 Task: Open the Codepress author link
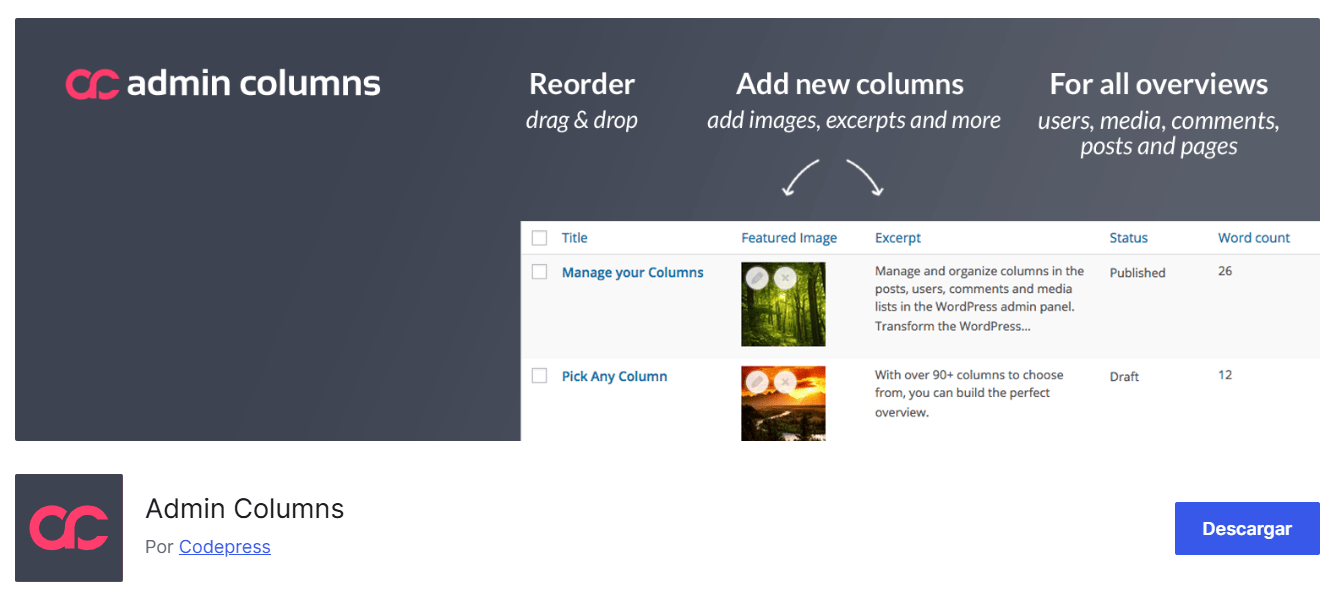tap(224, 547)
